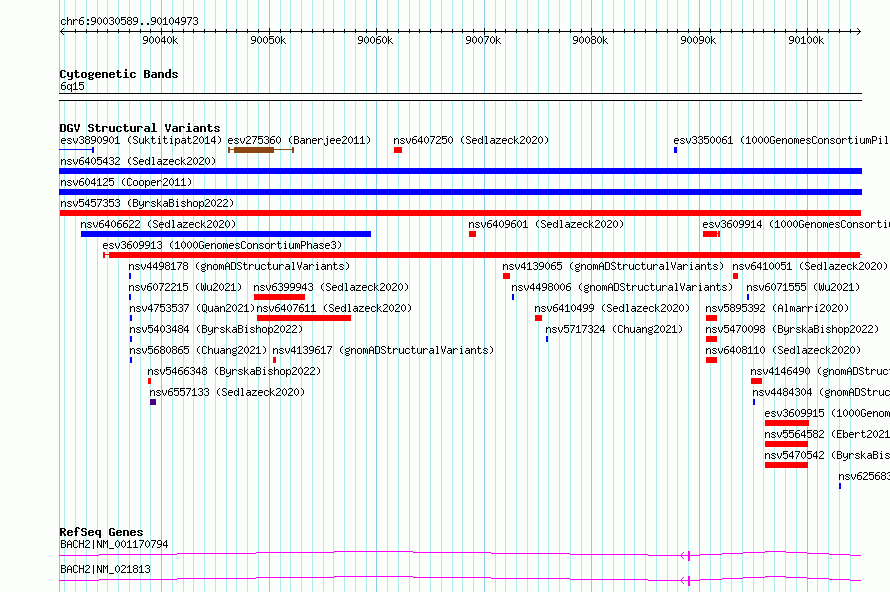Select nsv5895392 (Almarri2020) label
The height and width of the screenshot is (592, 890).
(777, 308)
